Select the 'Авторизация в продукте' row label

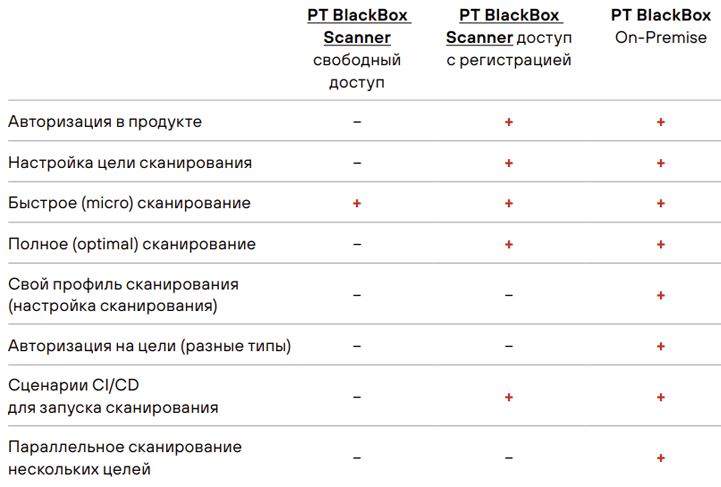105,122
